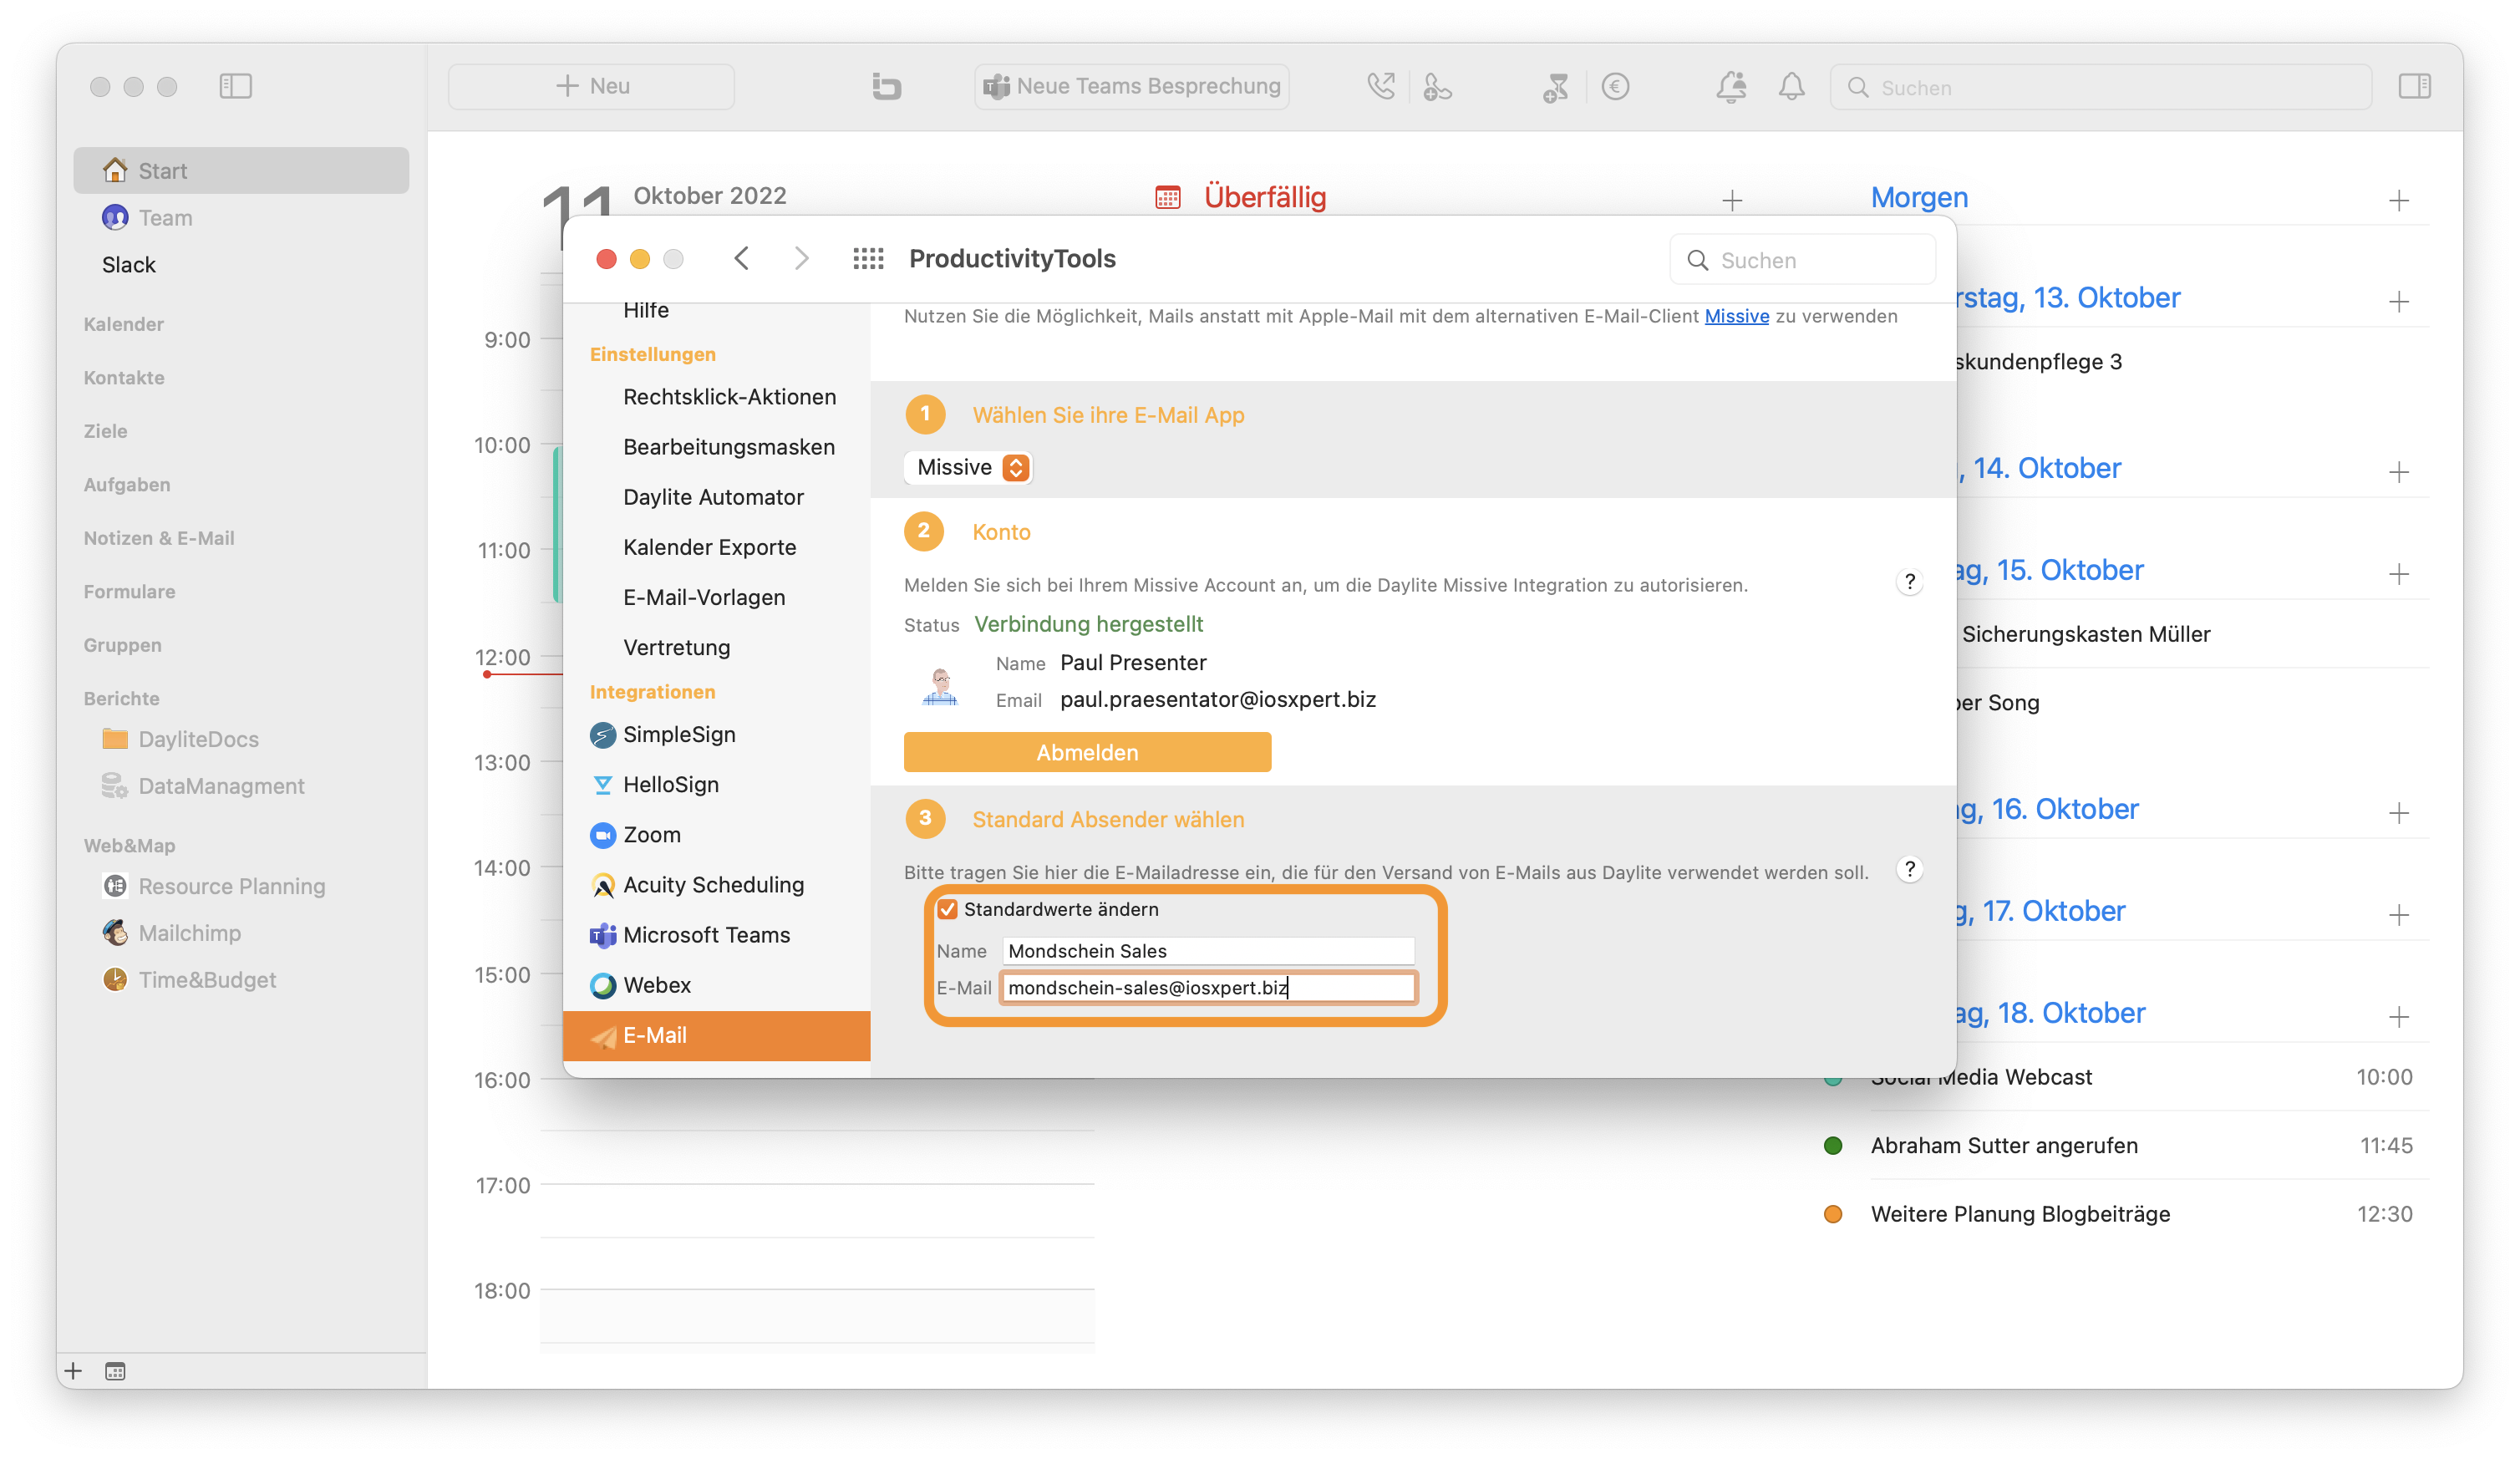
Task: Add item with plus next to Morgen
Action: coord(2398,200)
